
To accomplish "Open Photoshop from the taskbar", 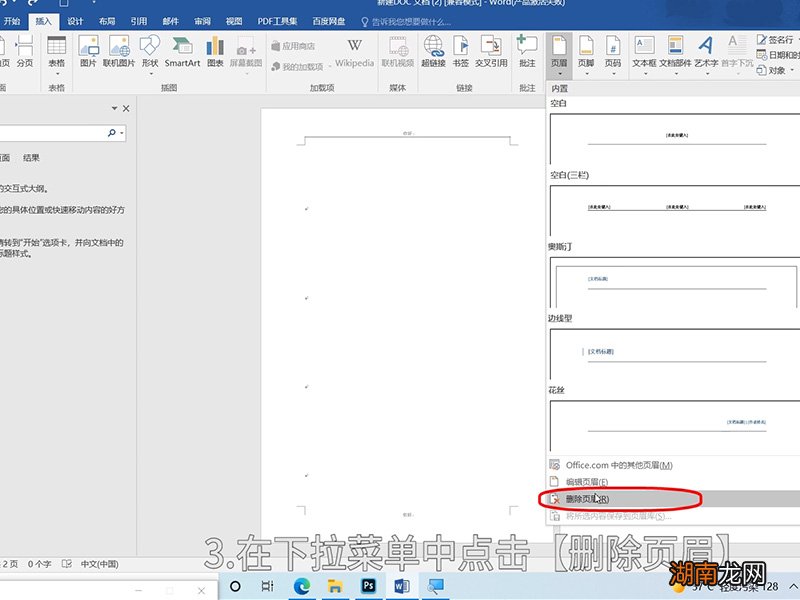I will click(x=368, y=586).
